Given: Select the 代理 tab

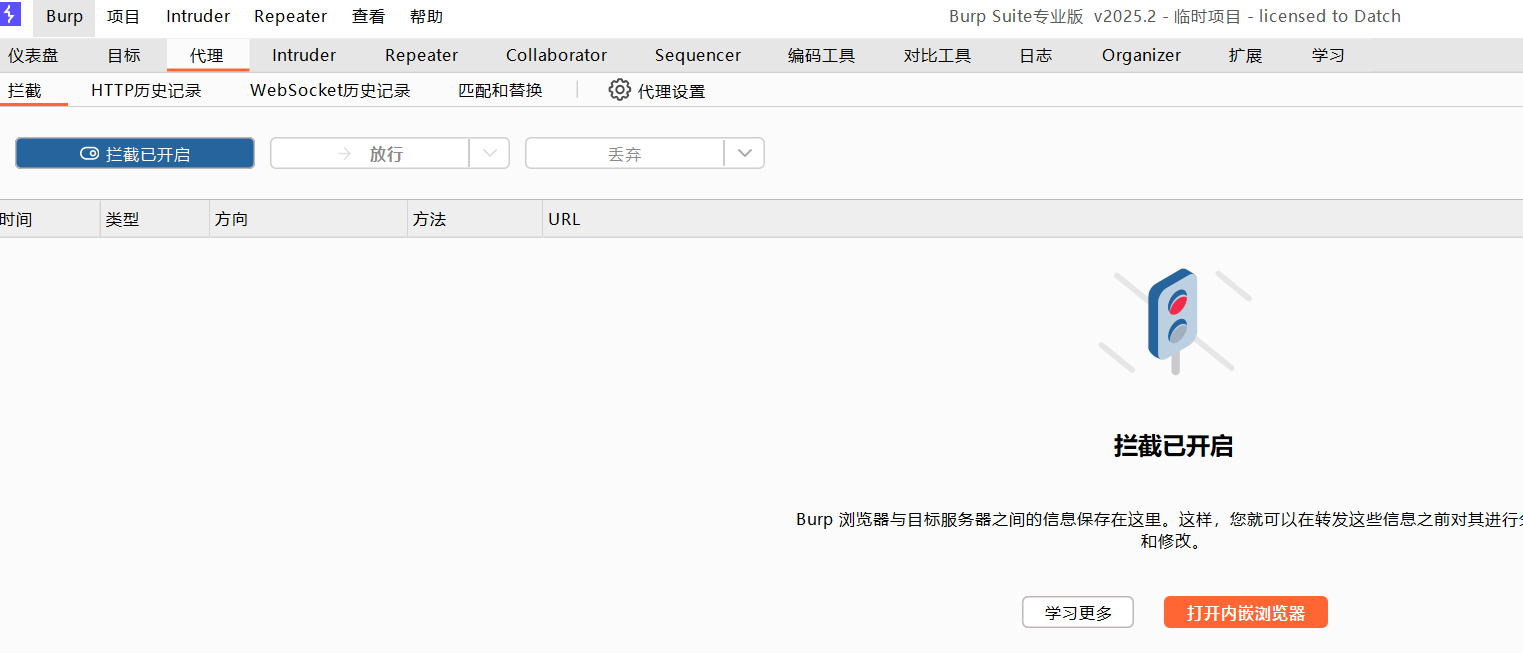Looking at the screenshot, I should click(x=207, y=56).
